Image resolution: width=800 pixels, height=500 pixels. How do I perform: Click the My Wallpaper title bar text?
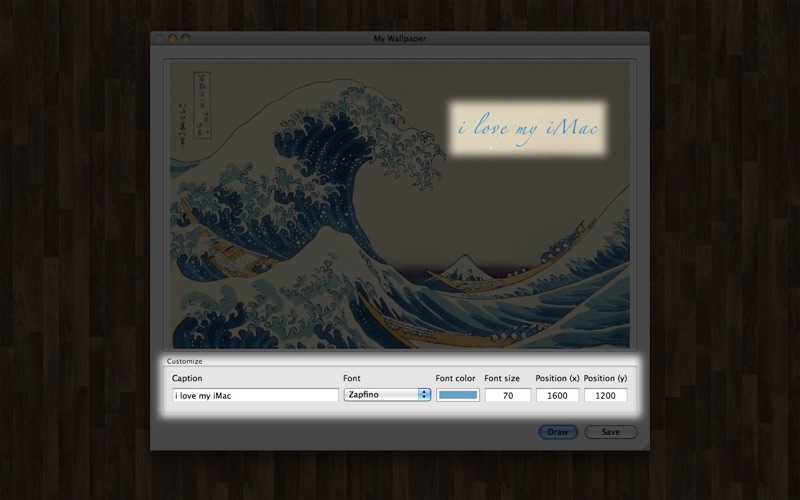point(399,38)
